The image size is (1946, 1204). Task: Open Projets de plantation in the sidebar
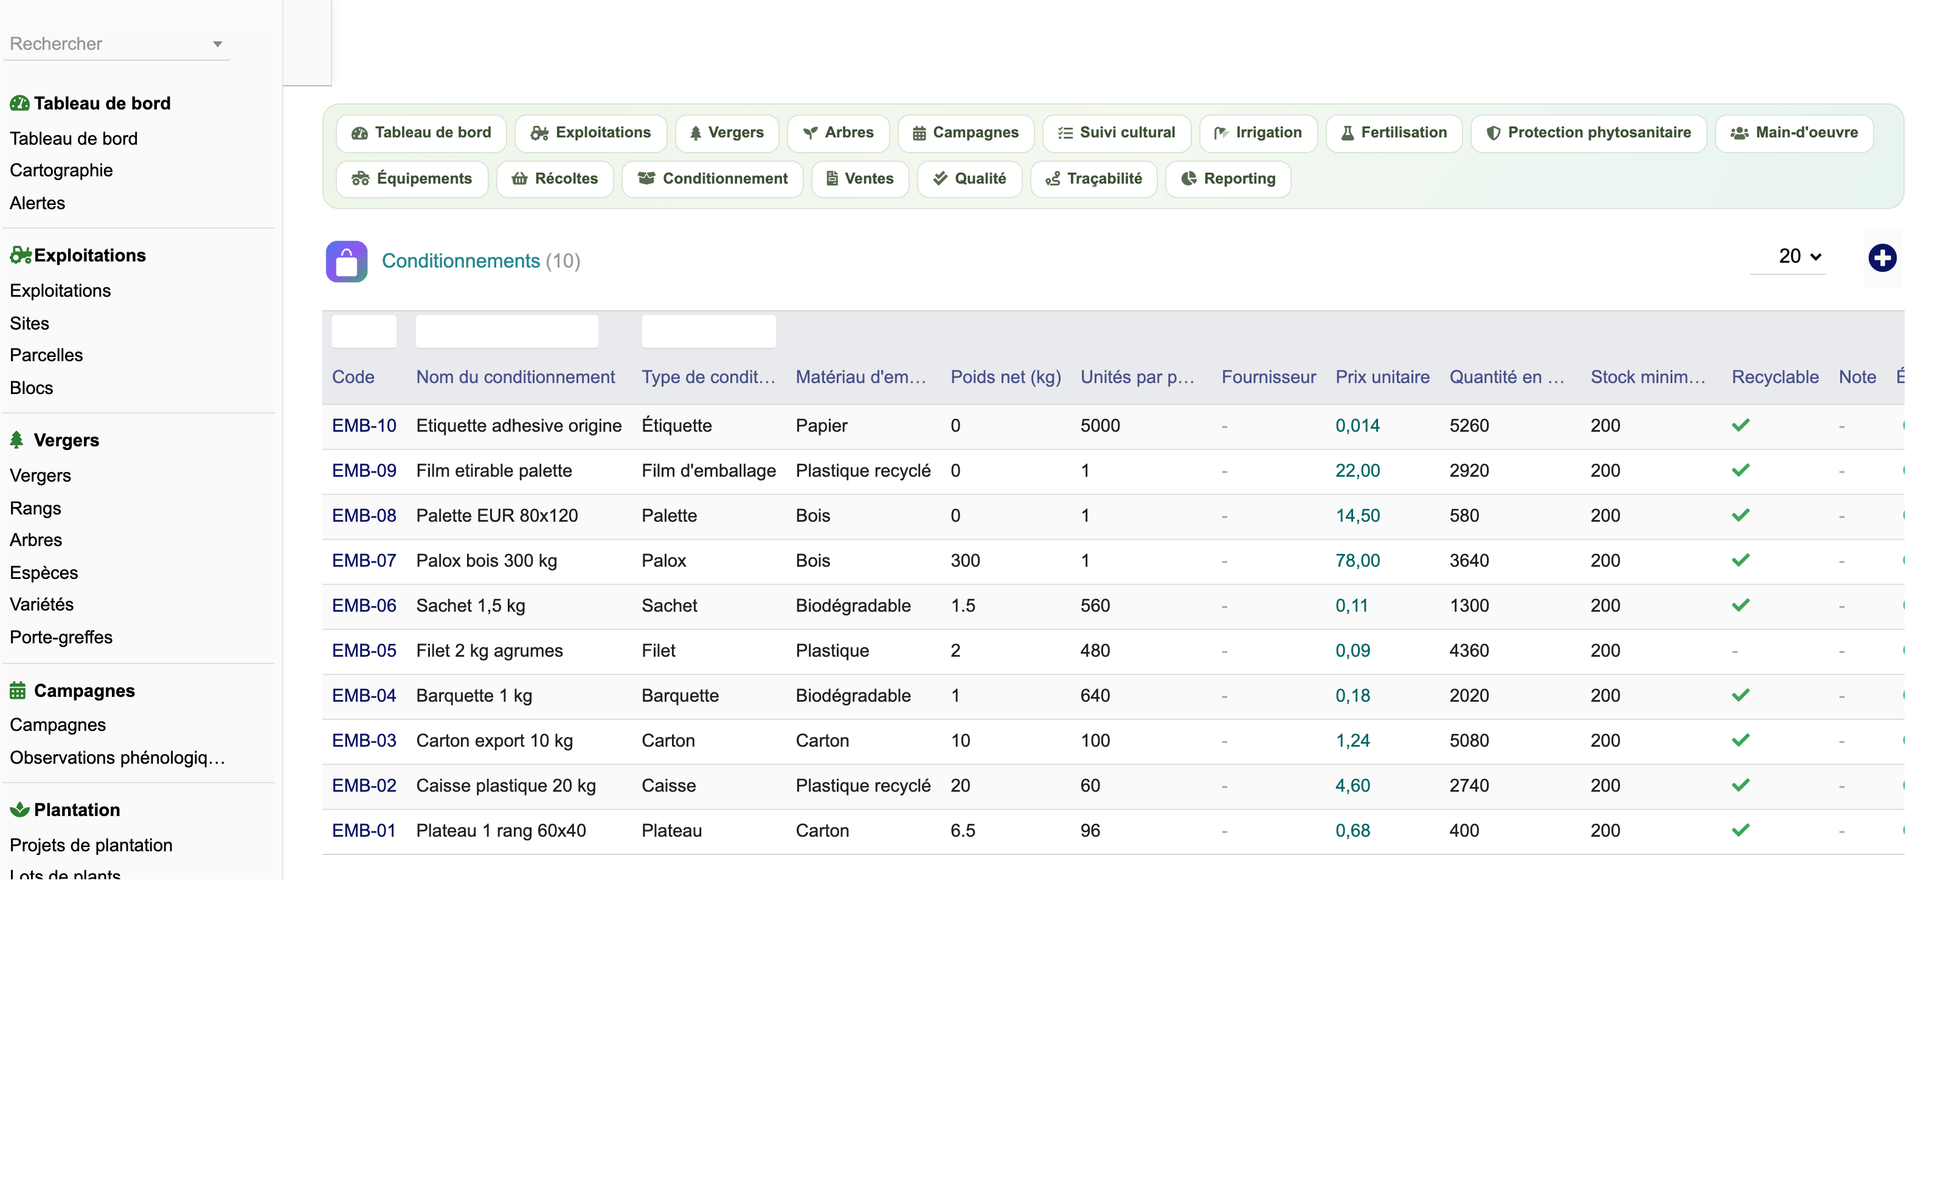[91, 845]
